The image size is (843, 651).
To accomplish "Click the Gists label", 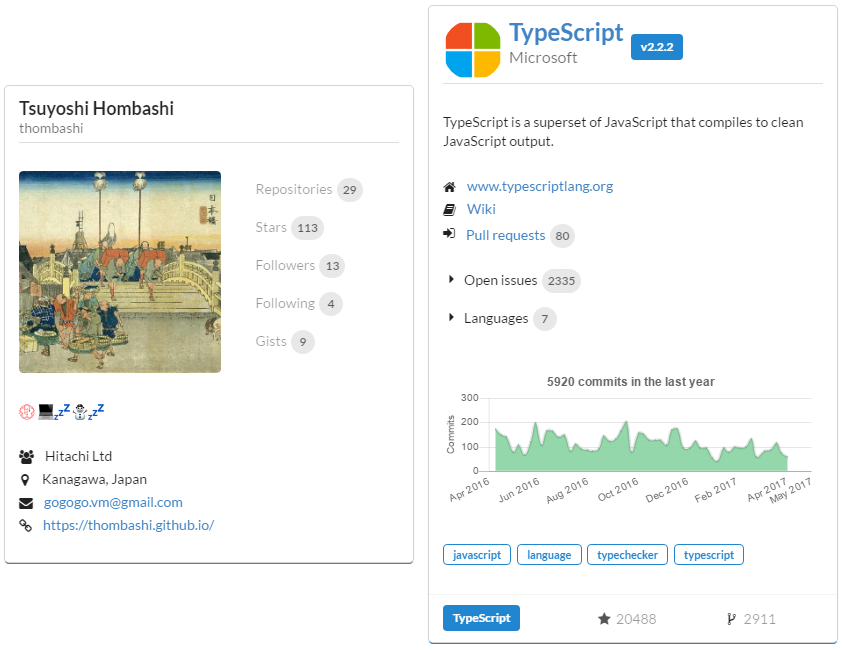I will [x=271, y=341].
